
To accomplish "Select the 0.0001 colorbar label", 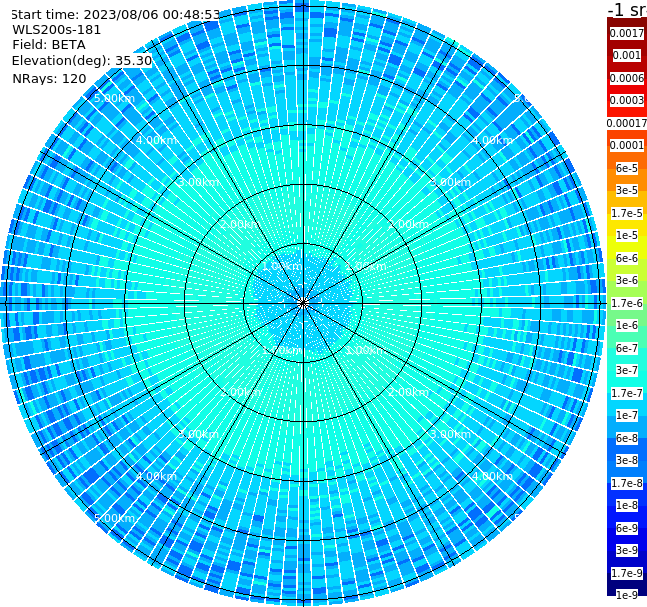I will click(x=627, y=145).
